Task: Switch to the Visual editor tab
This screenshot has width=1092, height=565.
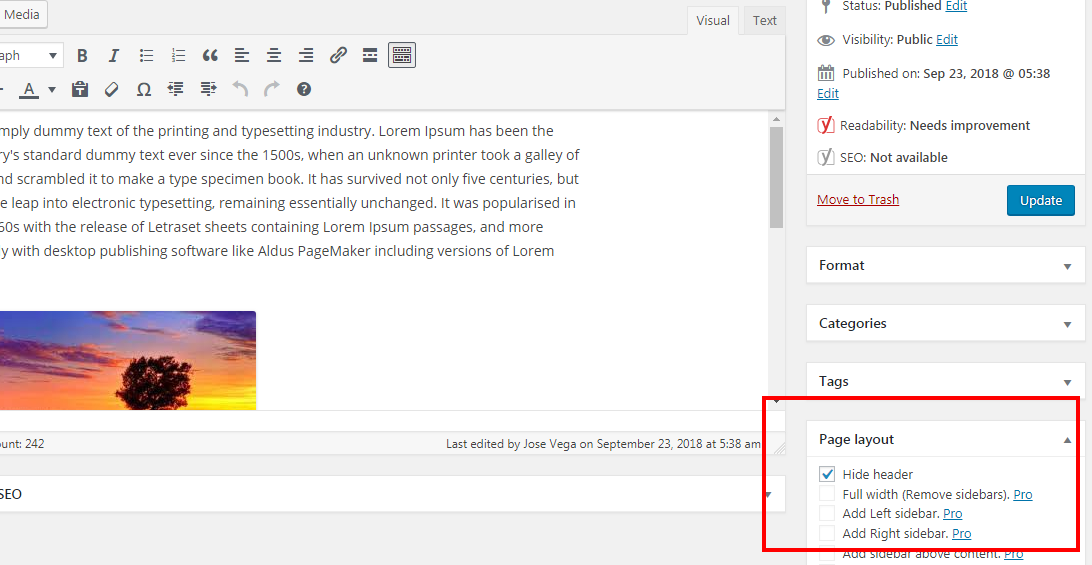Action: 713,20
